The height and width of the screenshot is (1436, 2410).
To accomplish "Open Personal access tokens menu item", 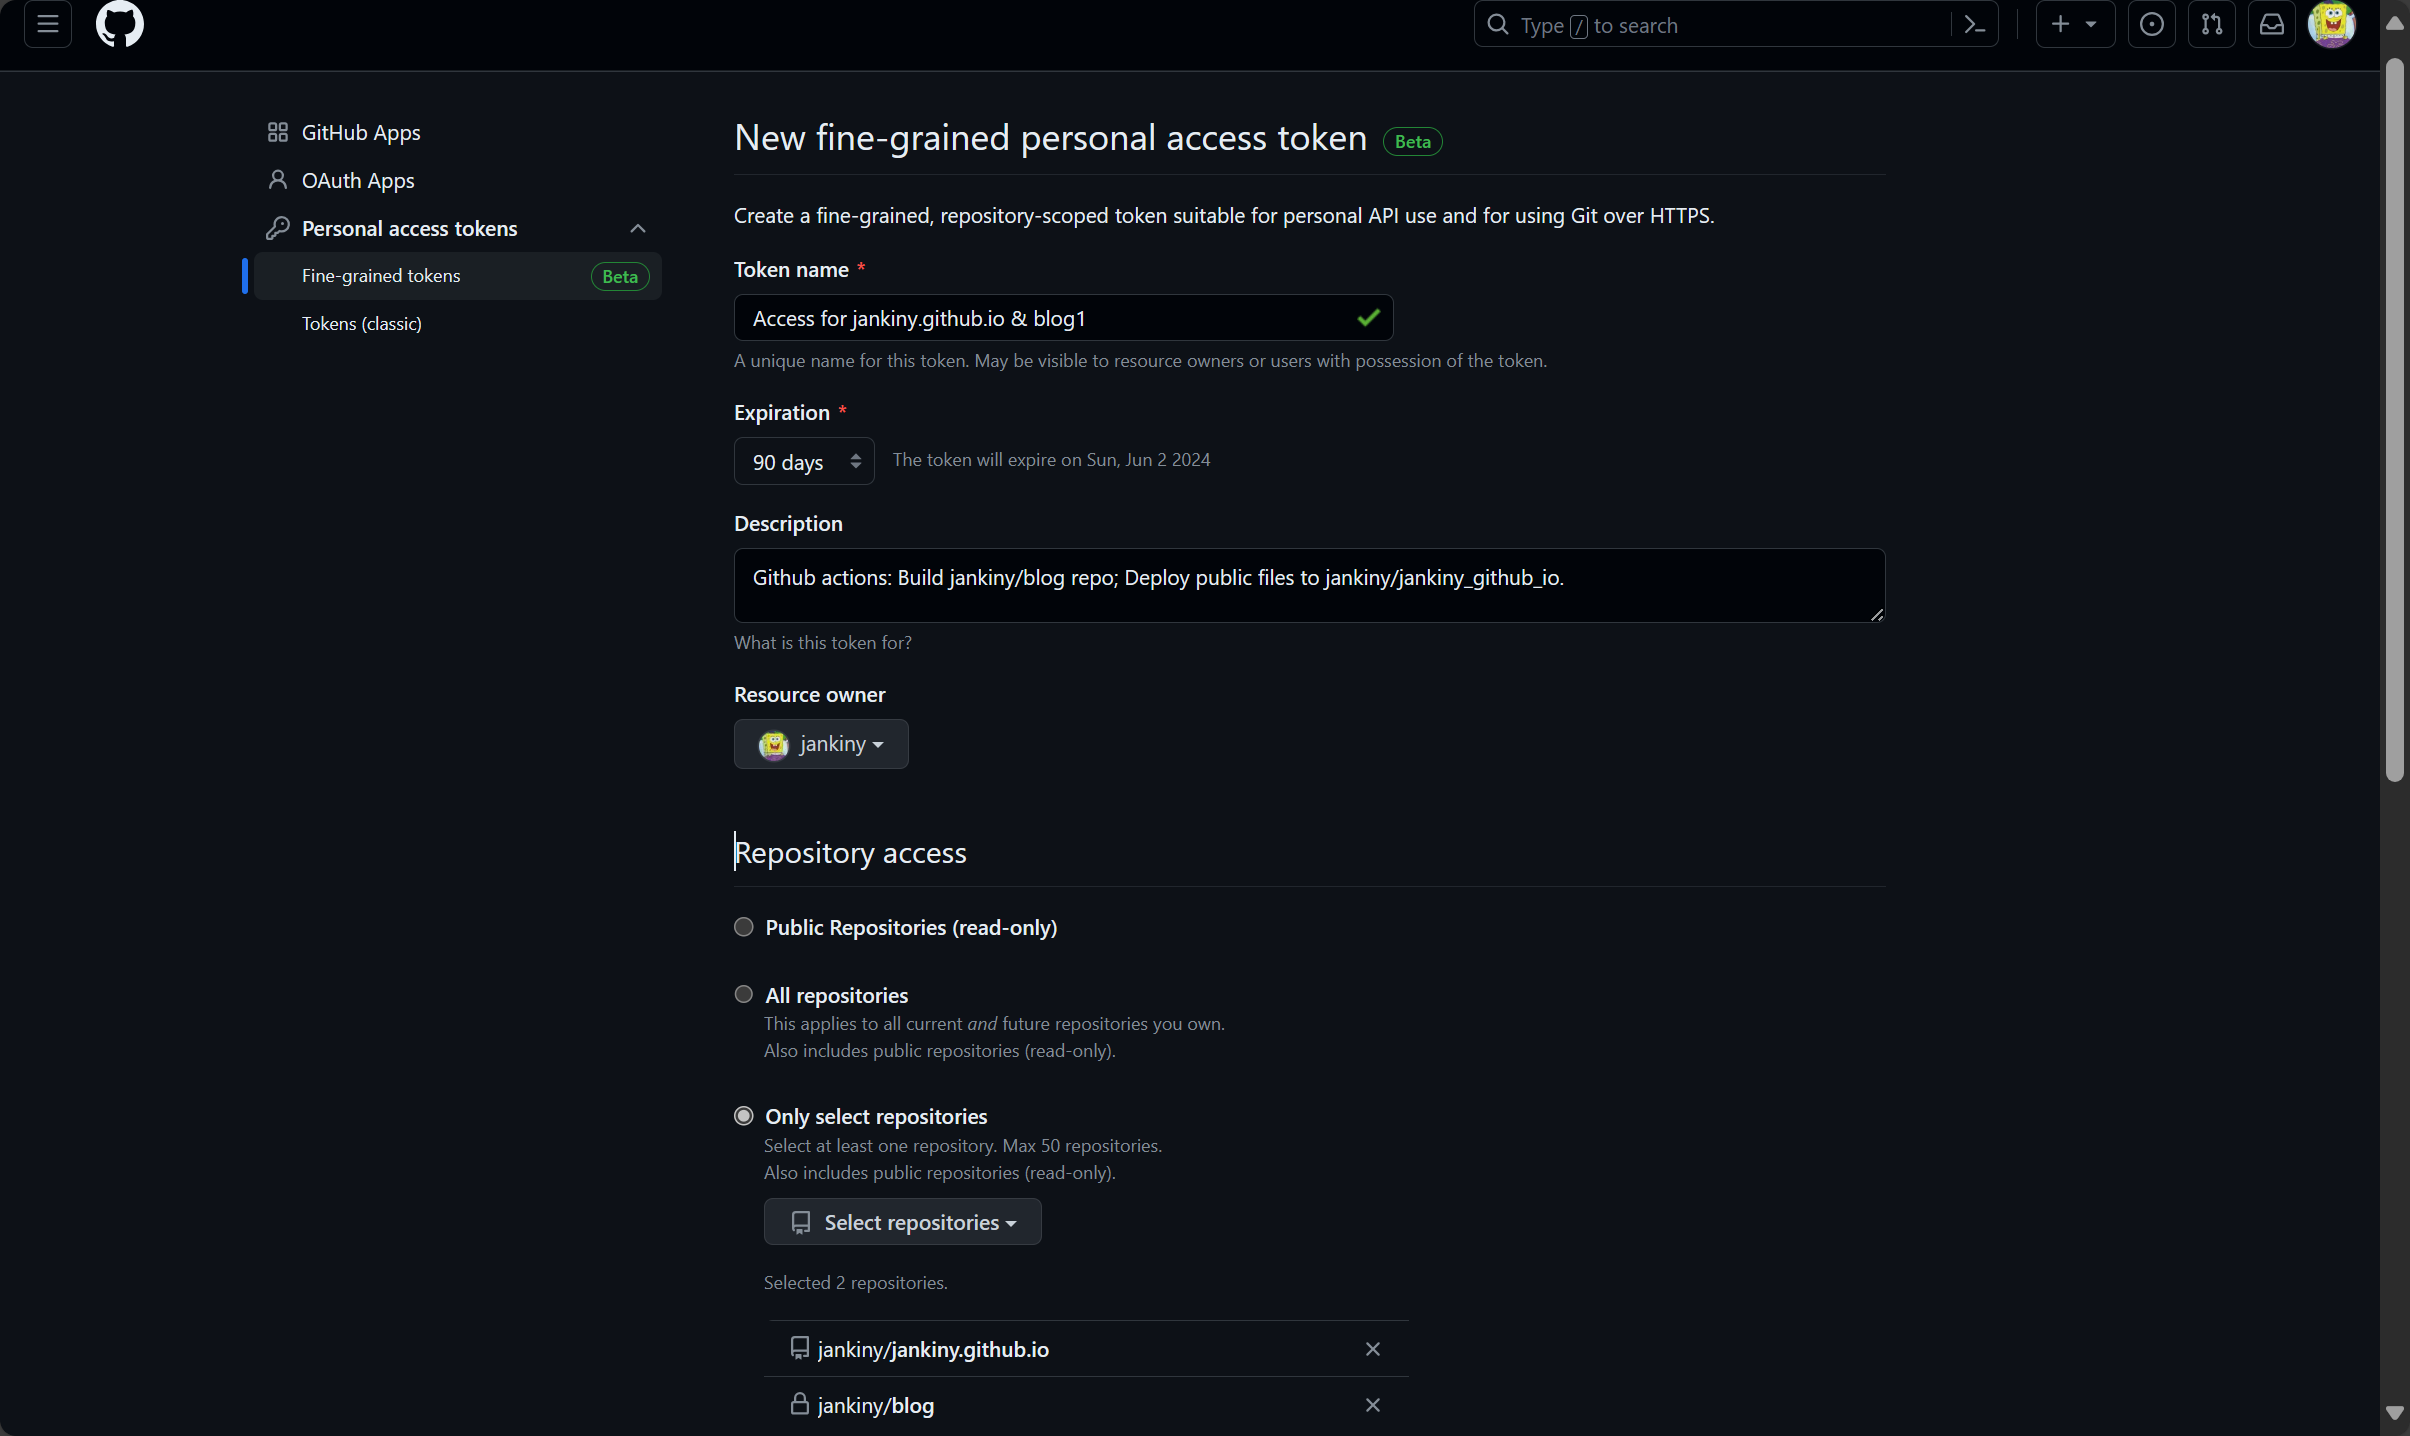I will tap(458, 228).
